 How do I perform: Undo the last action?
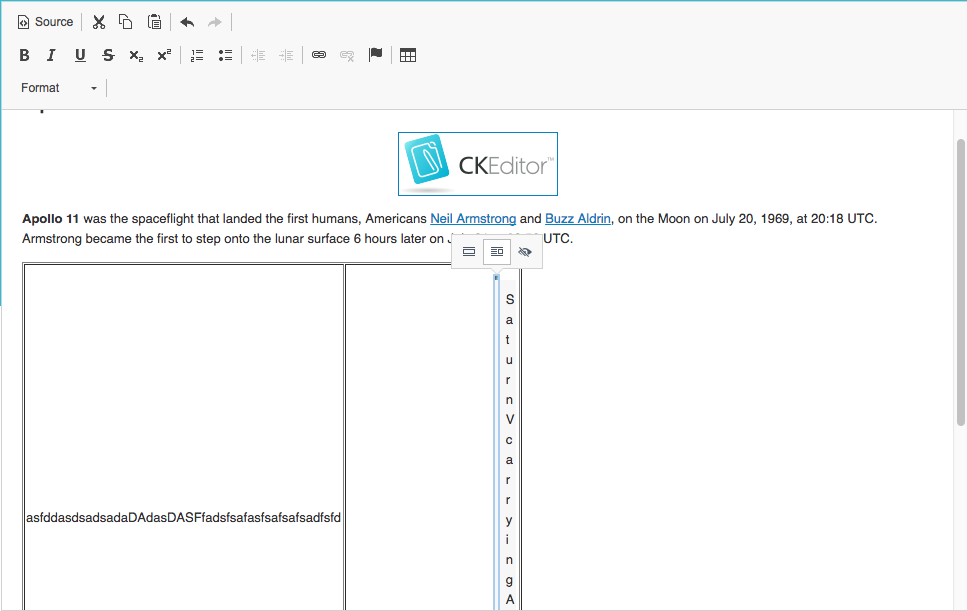(187, 22)
